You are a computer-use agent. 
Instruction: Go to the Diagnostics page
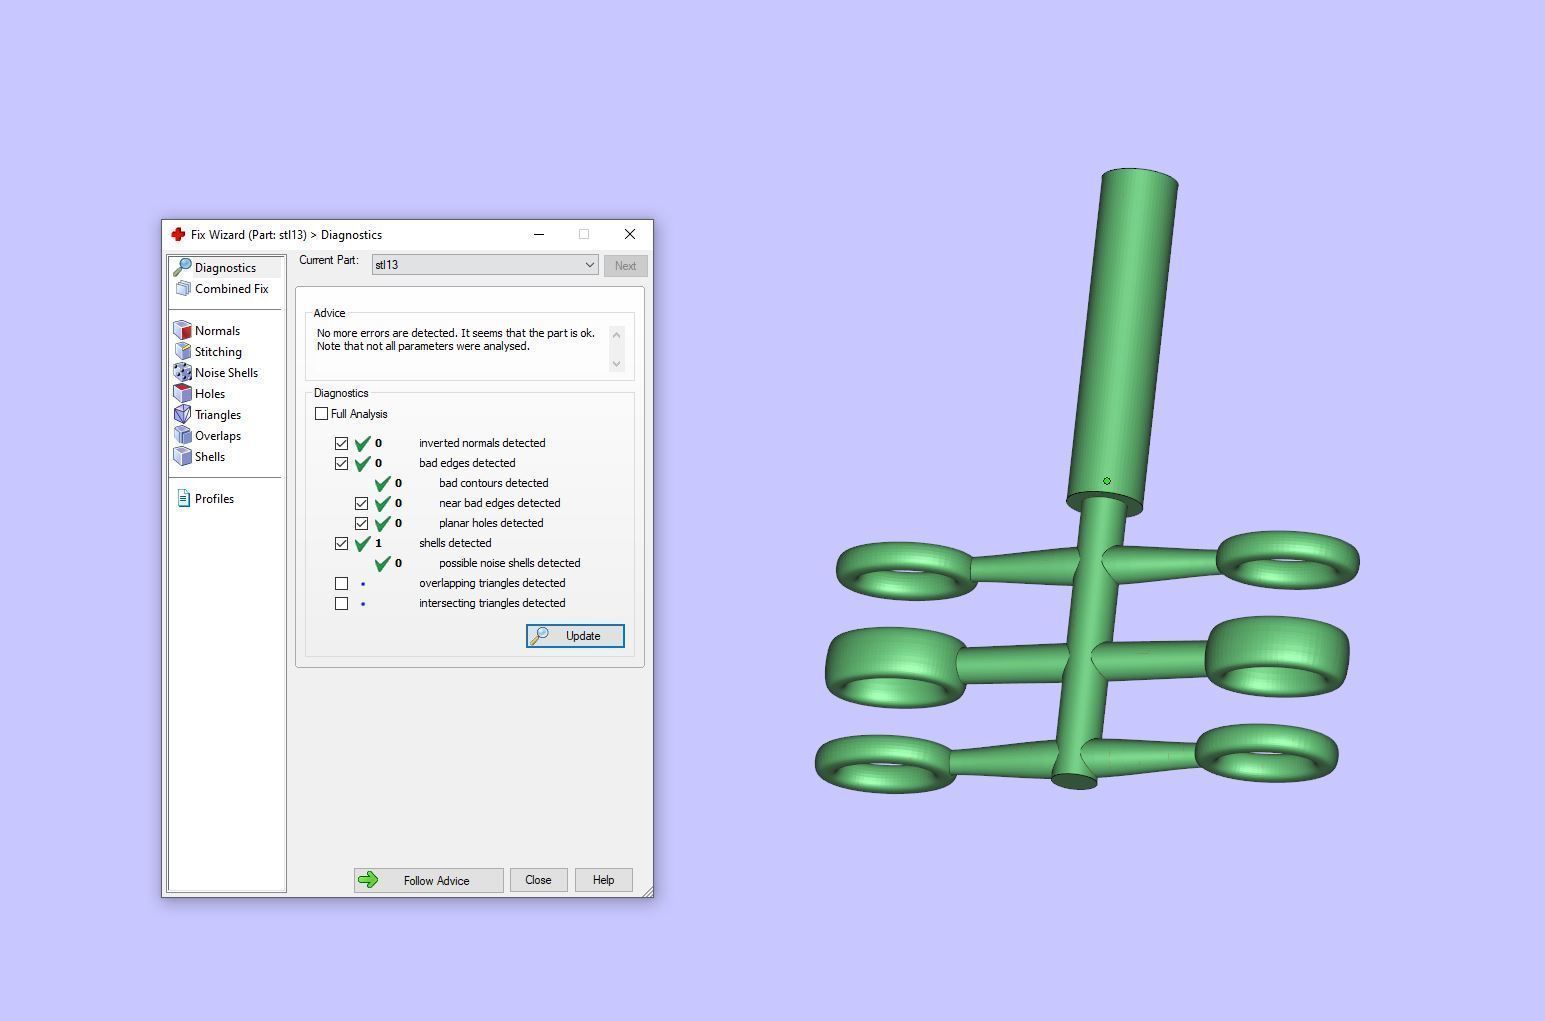(x=225, y=268)
